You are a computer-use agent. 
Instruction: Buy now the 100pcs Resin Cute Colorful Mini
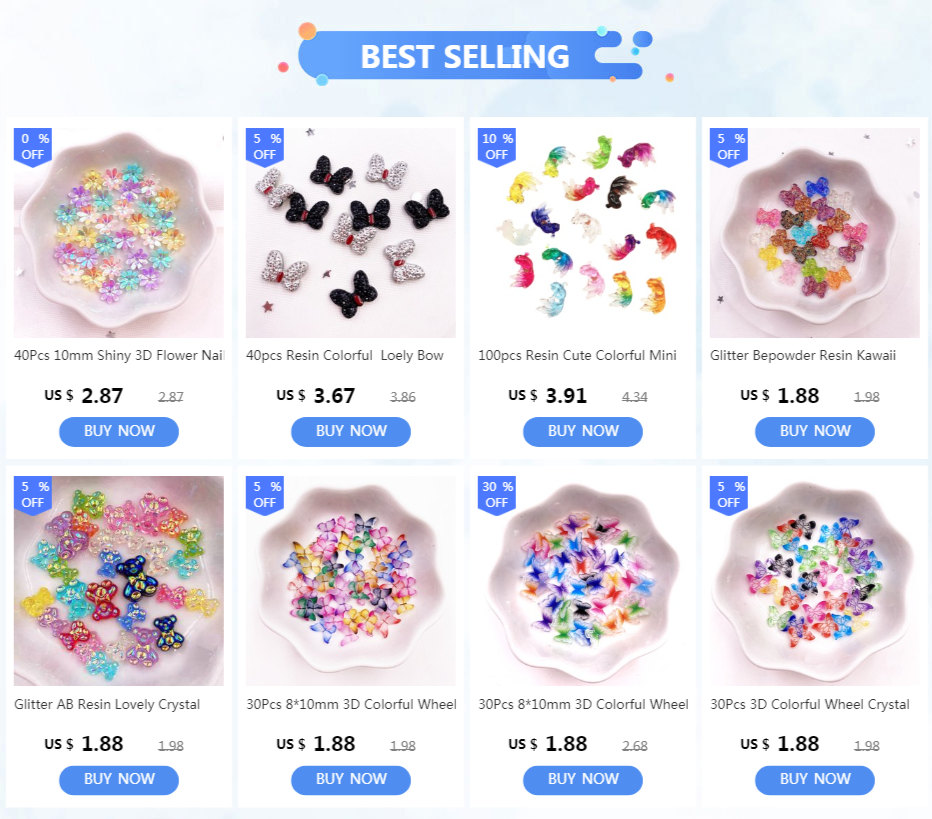[582, 431]
